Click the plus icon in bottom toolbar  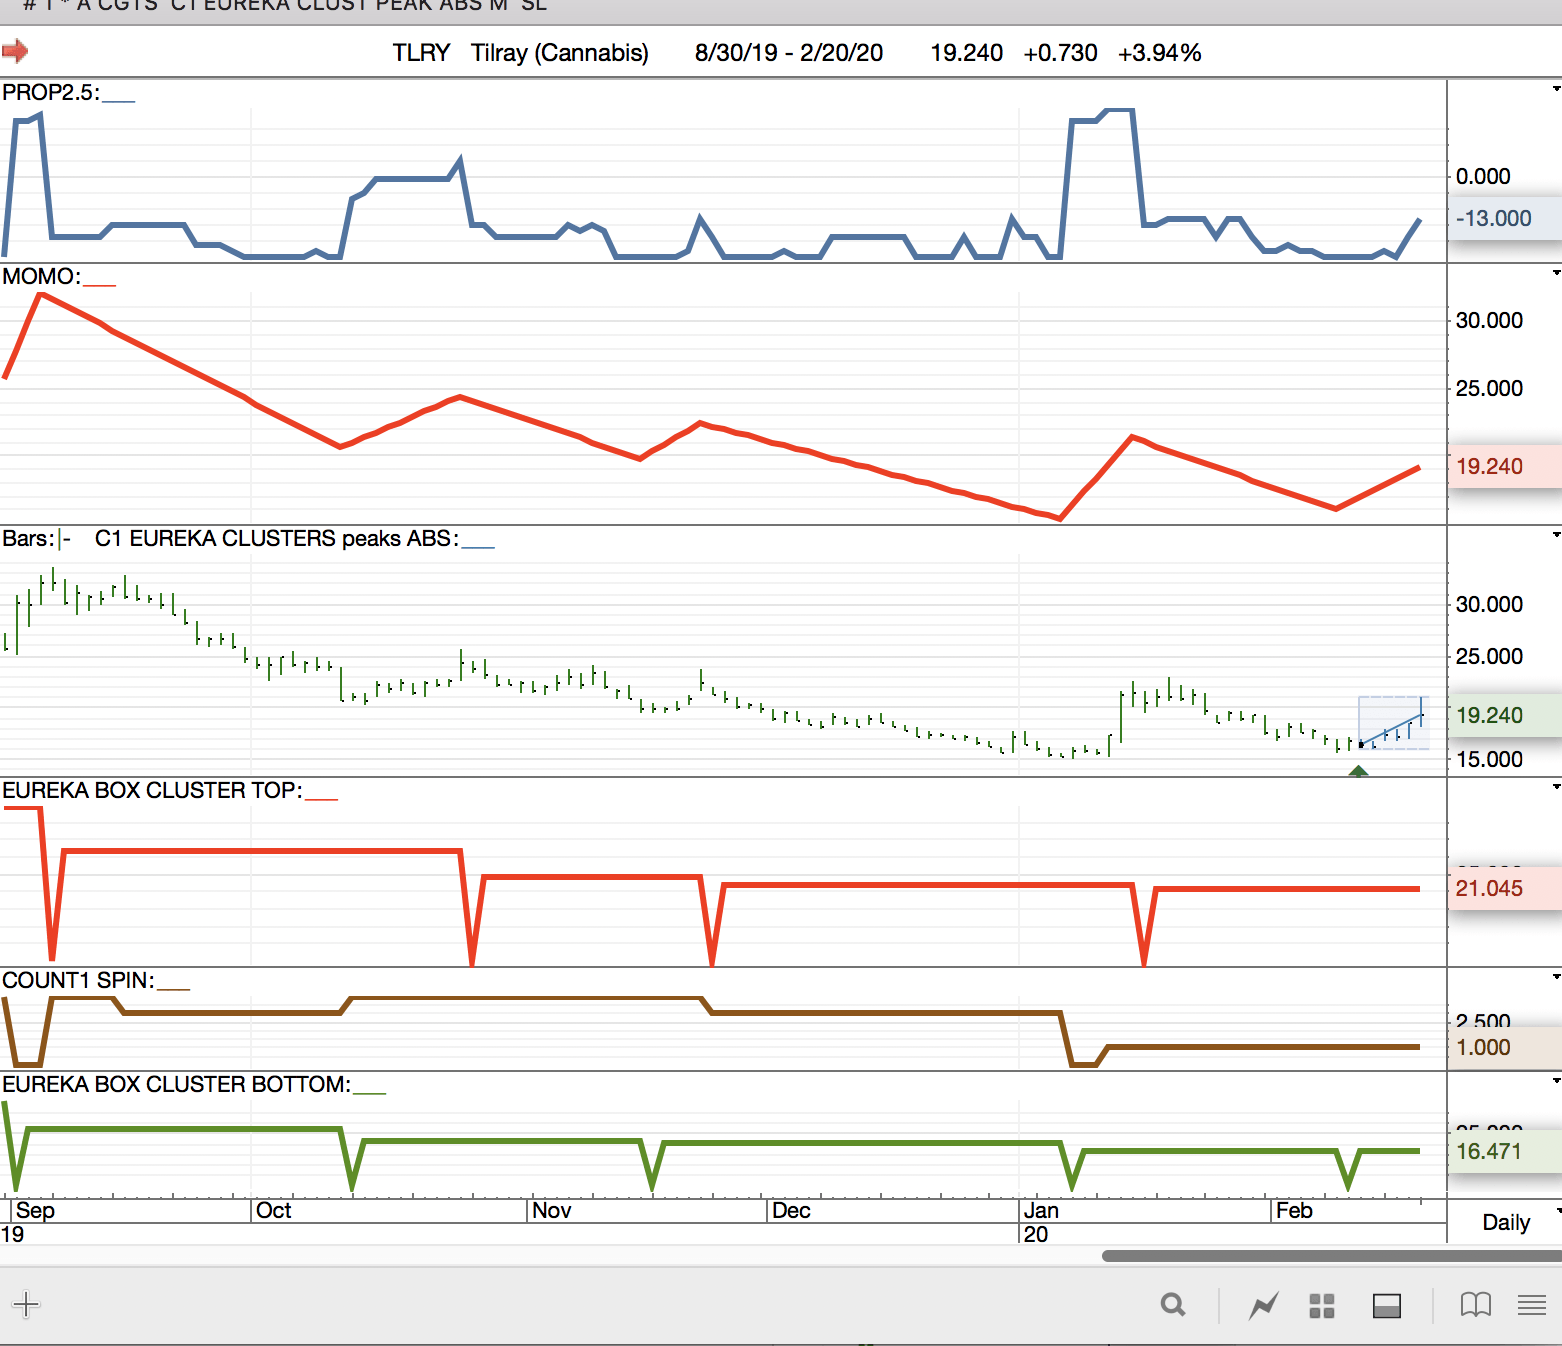pyautogui.click(x=25, y=1304)
